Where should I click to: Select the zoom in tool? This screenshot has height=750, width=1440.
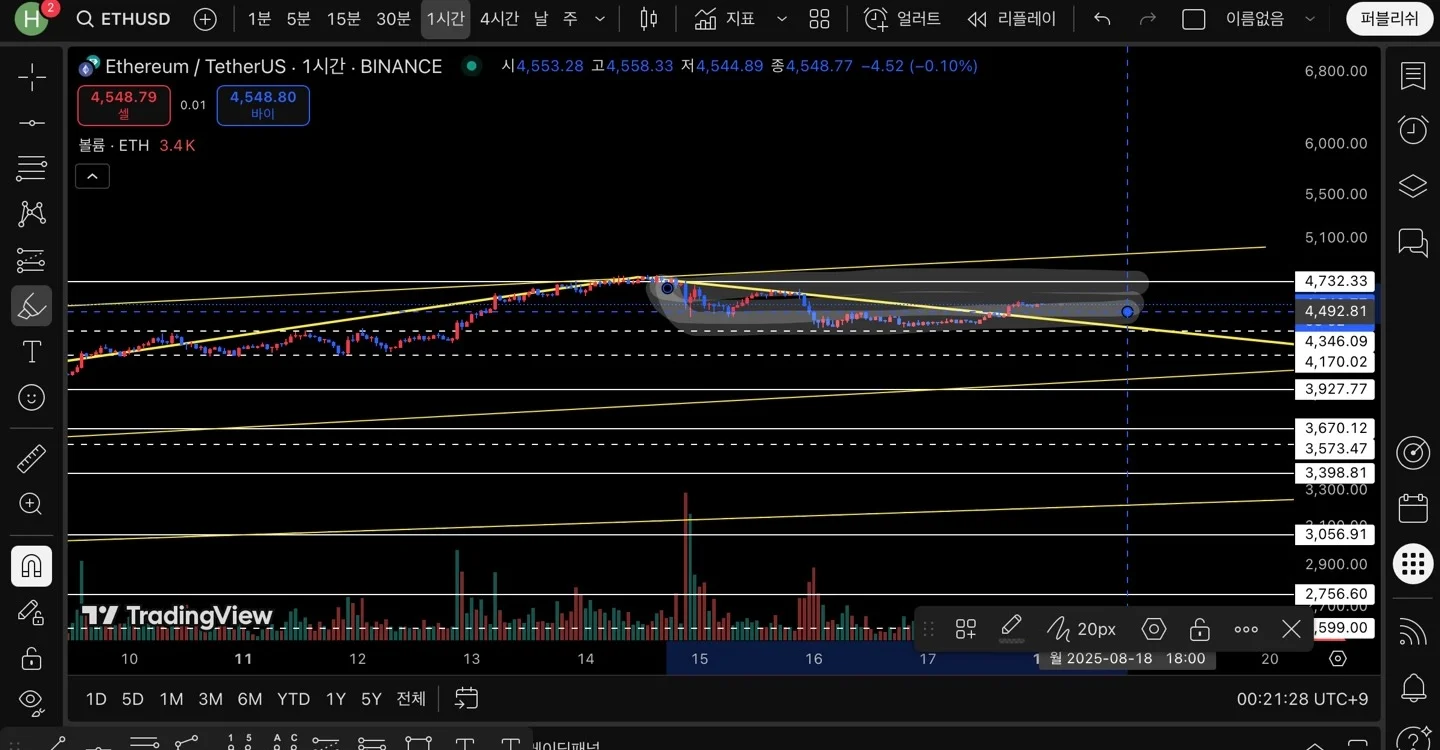click(31, 505)
